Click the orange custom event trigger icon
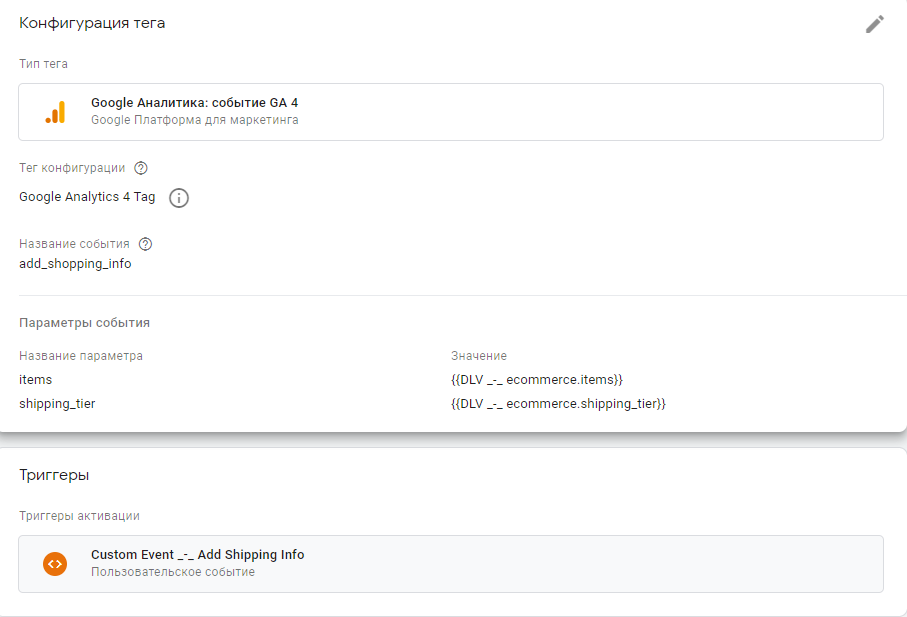This screenshot has height=617, width=907. (x=55, y=563)
